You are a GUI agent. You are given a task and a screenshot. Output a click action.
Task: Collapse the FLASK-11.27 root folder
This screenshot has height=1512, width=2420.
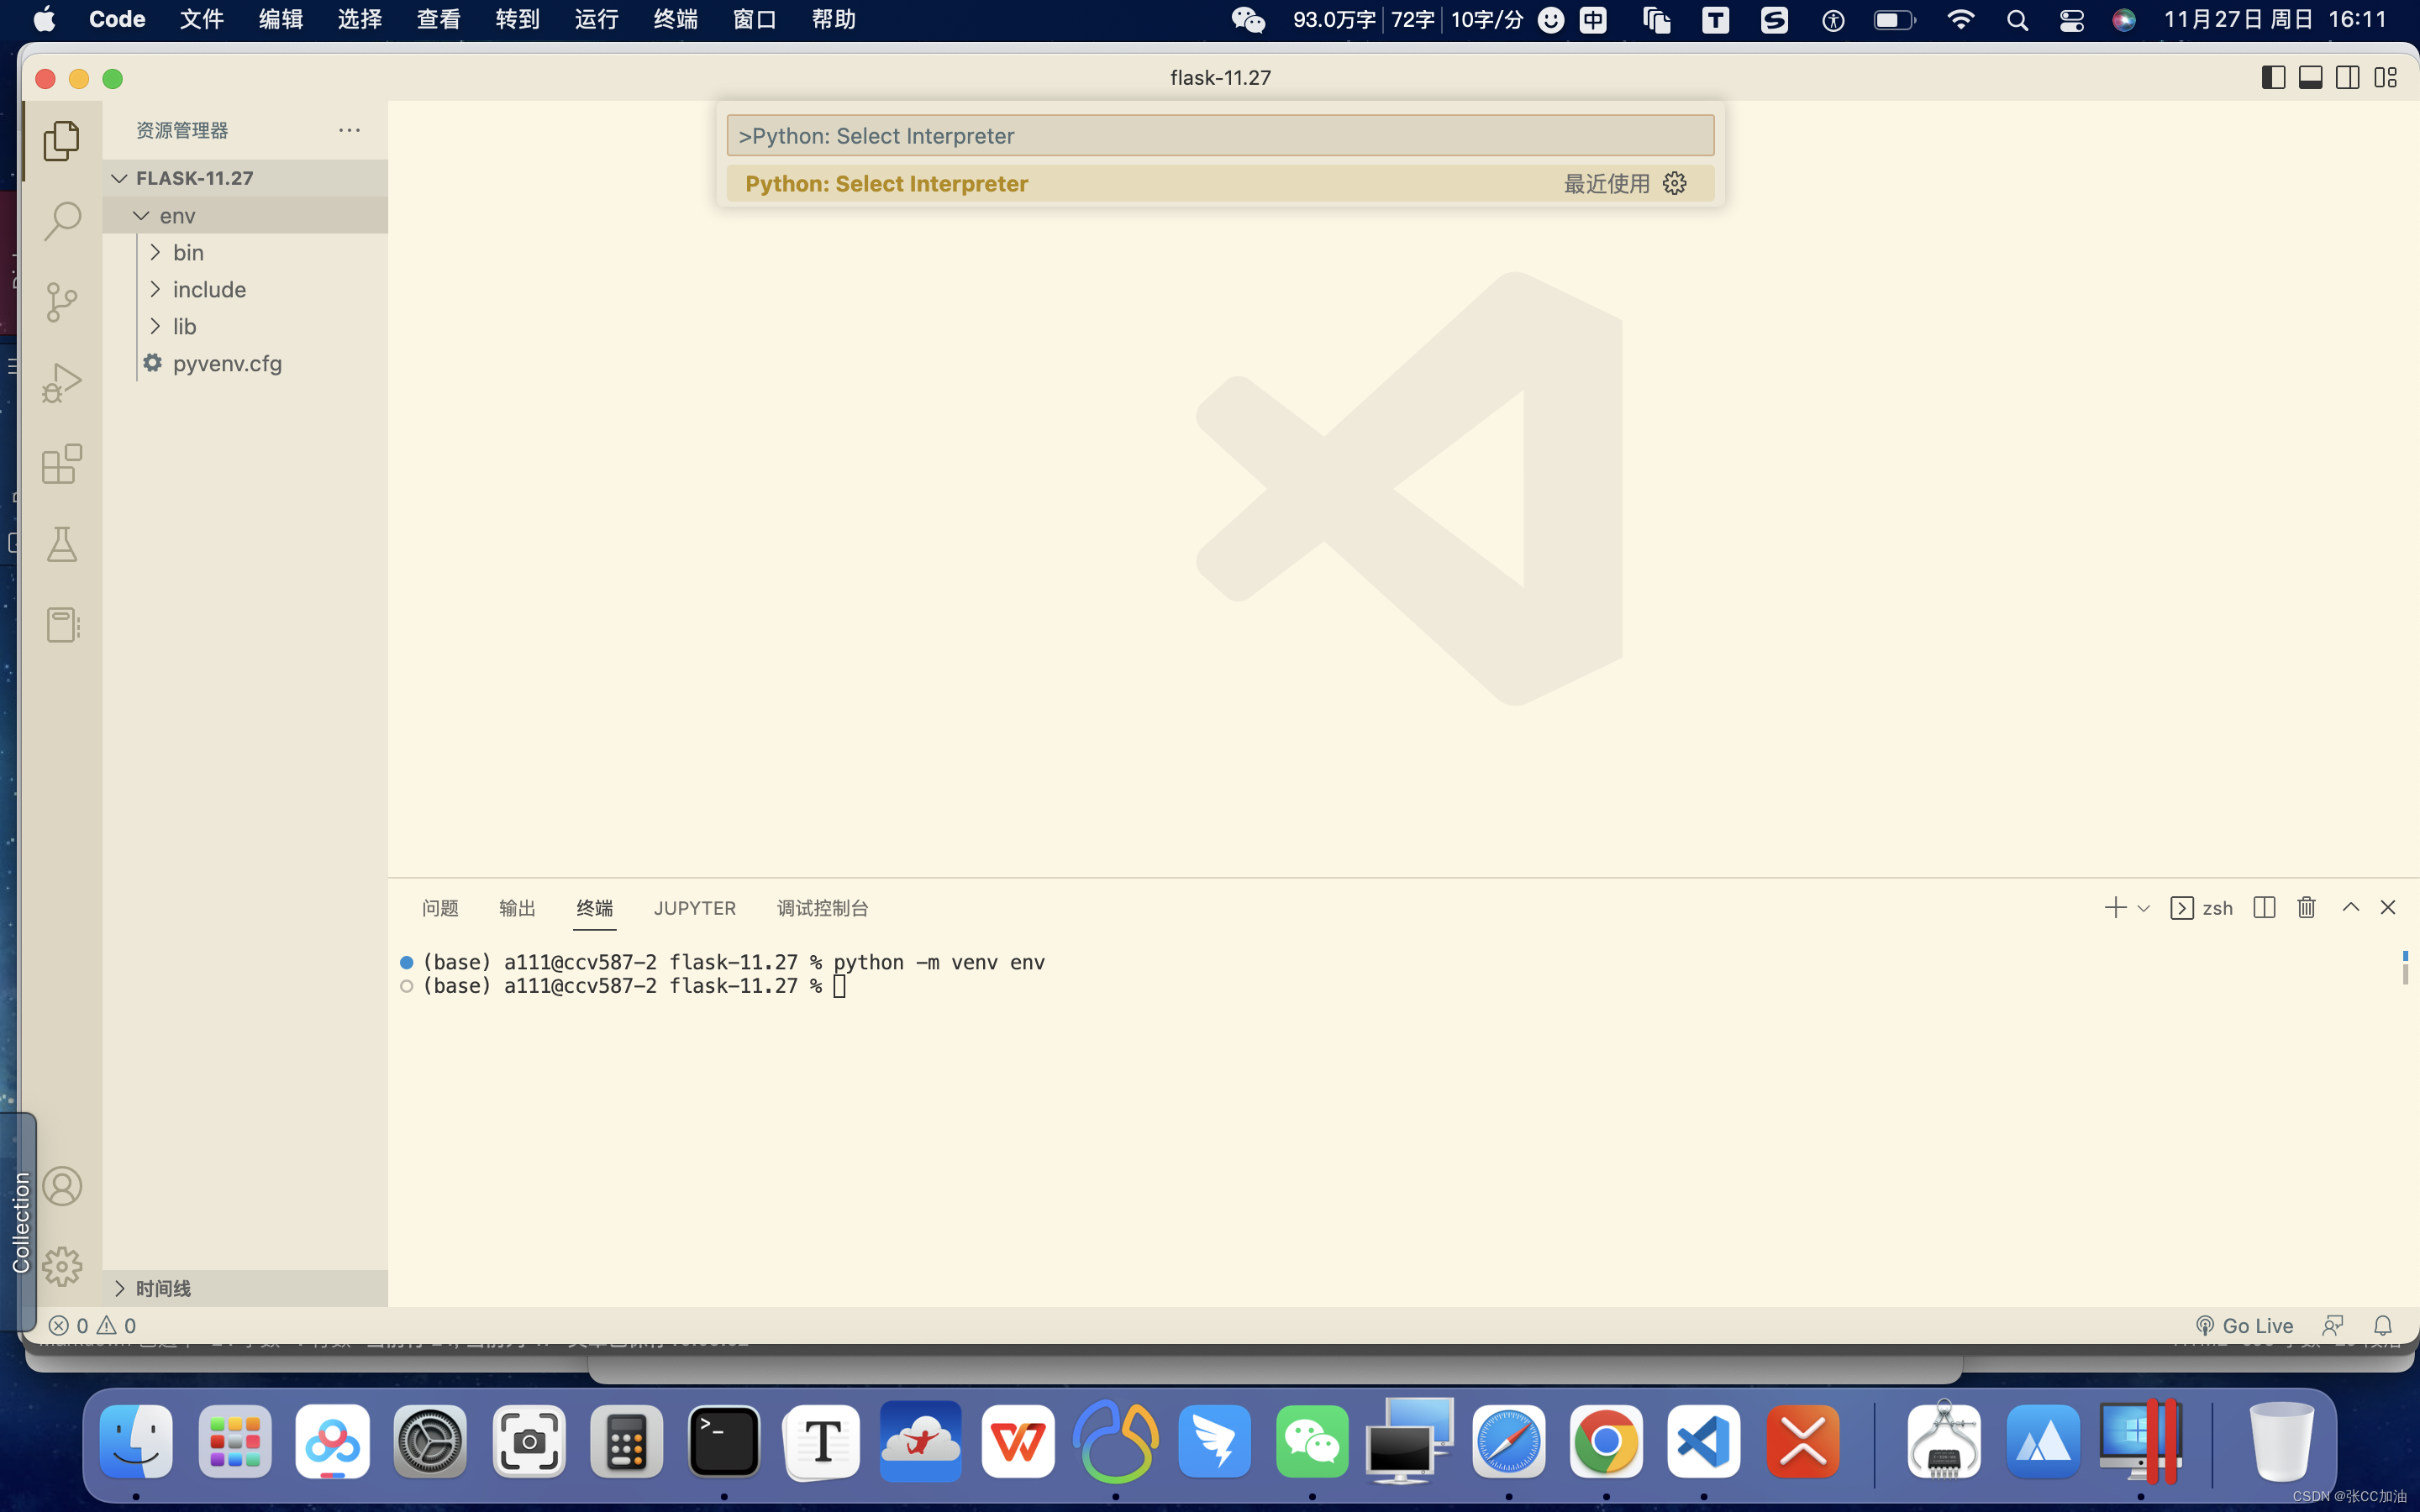pyautogui.click(x=245, y=178)
